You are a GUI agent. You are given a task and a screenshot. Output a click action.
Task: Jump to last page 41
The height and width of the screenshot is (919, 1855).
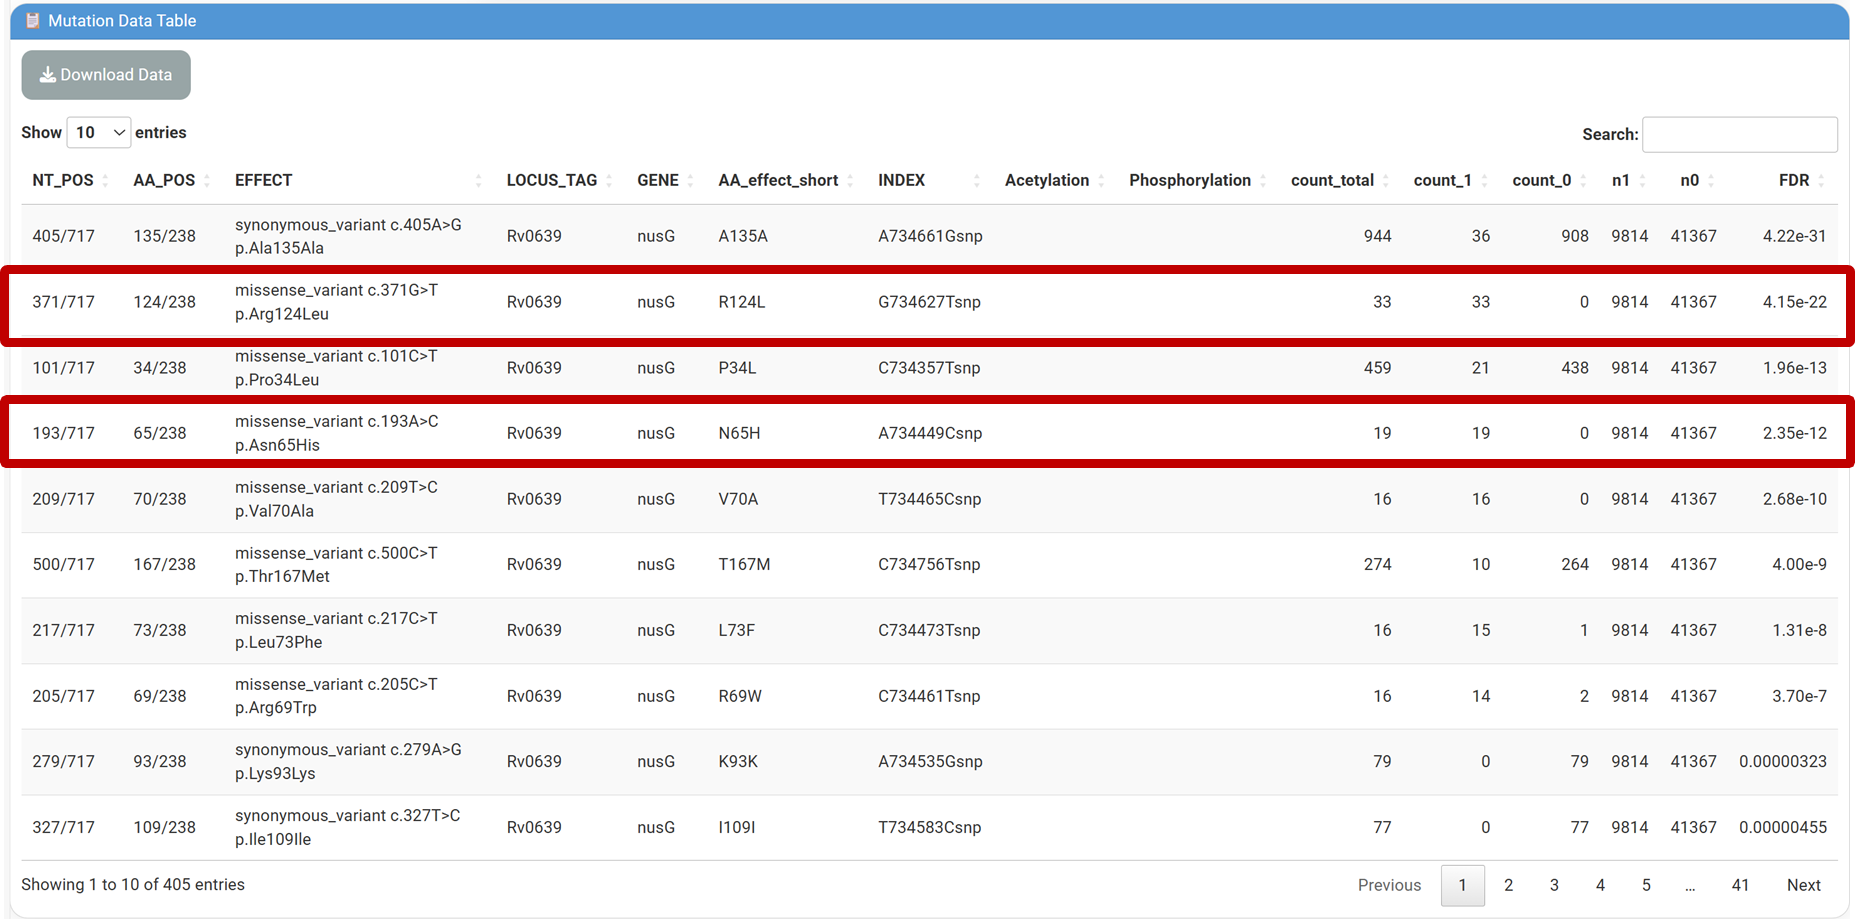(1740, 885)
